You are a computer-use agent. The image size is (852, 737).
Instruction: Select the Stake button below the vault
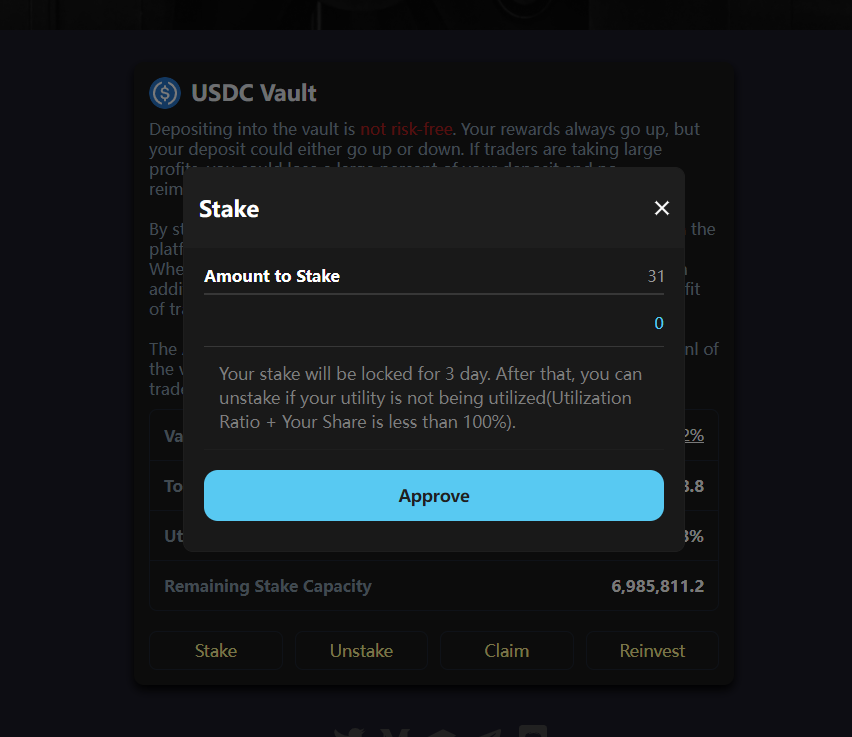[x=216, y=651]
